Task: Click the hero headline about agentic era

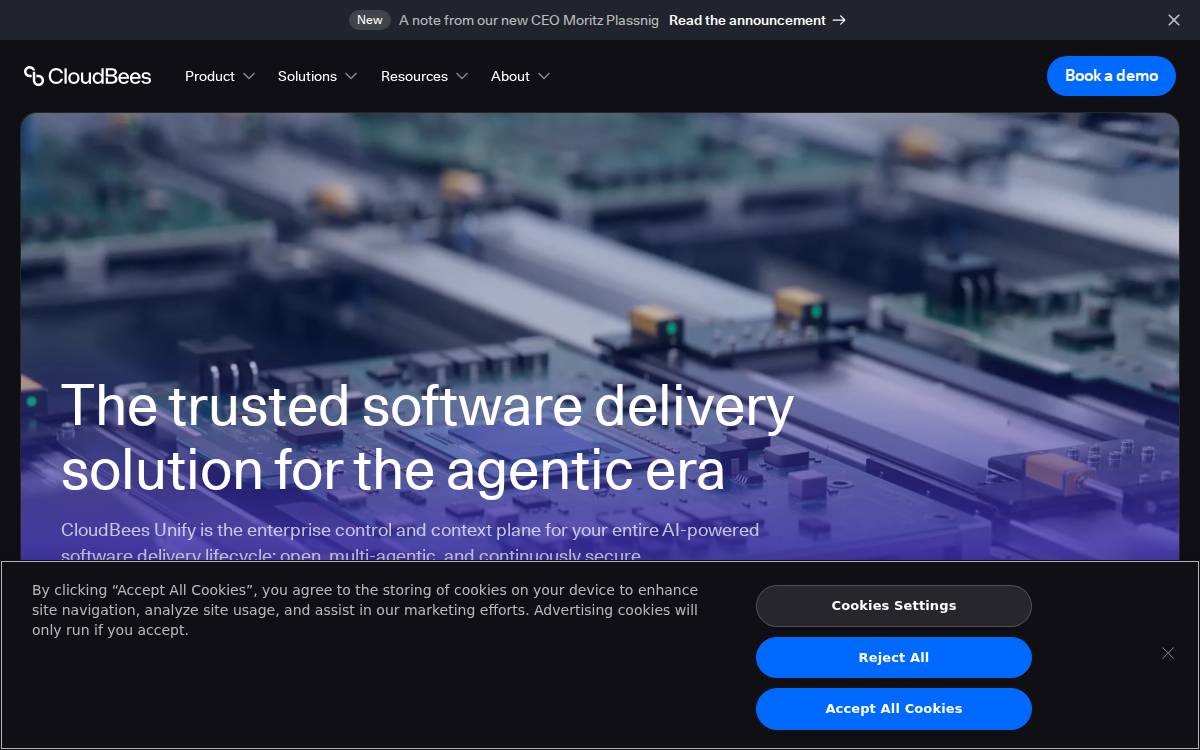Action: tap(427, 437)
